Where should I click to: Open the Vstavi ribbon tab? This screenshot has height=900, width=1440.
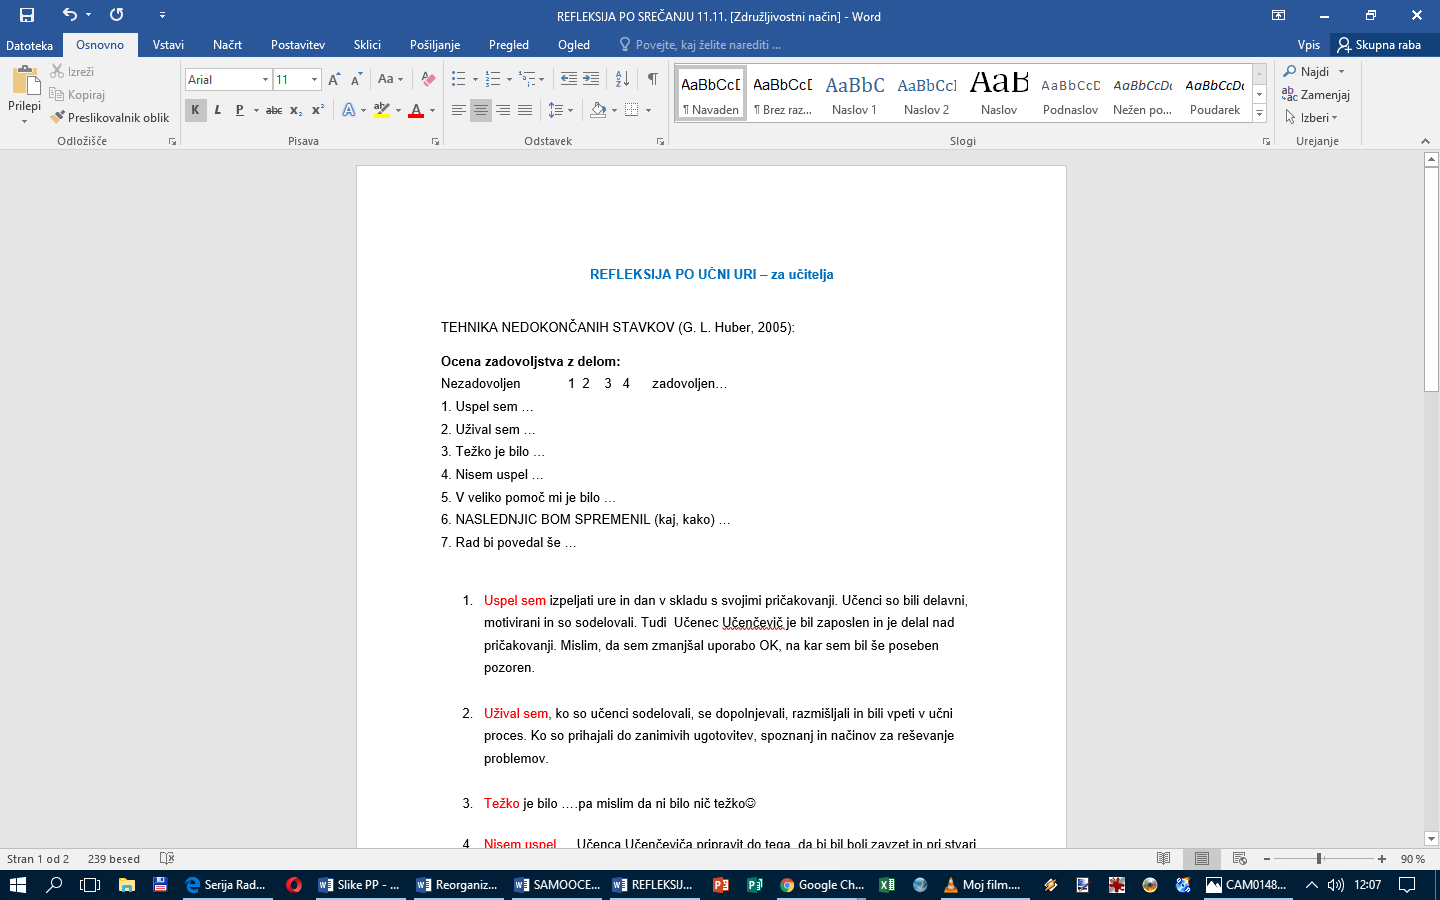168,45
